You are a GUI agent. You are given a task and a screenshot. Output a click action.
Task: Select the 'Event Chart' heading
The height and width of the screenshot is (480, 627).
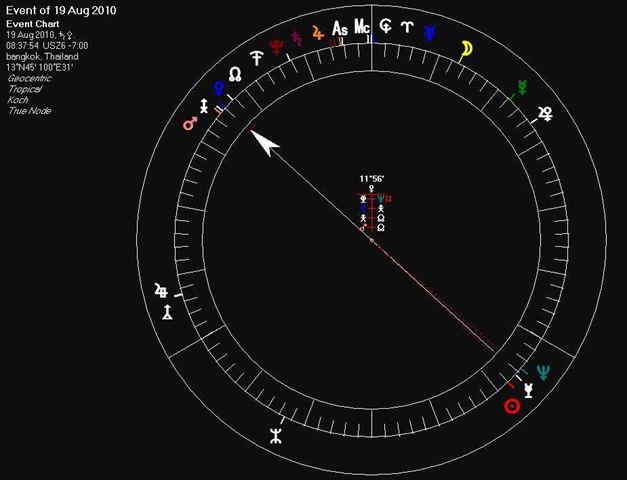pyautogui.click(x=33, y=24)
